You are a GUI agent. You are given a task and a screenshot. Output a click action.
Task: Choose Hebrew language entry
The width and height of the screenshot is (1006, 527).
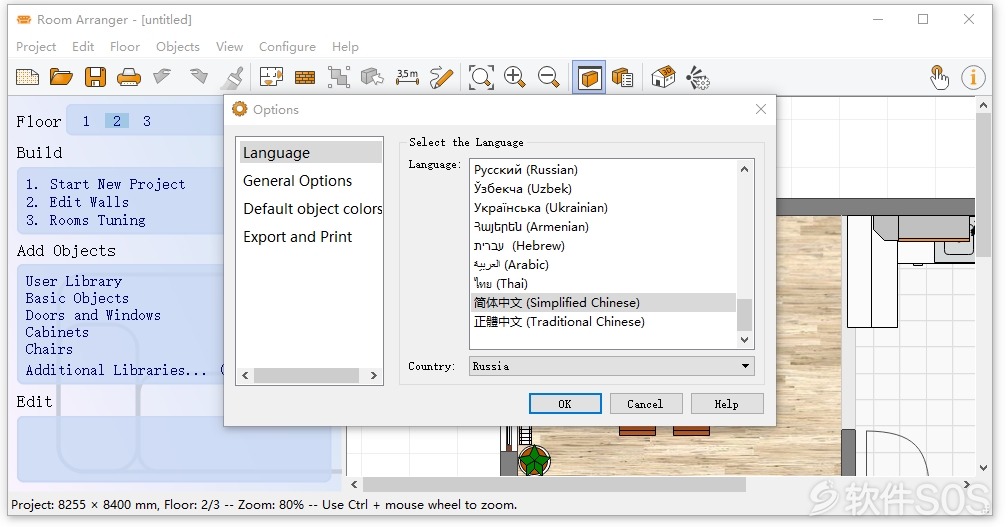[x=604, y=246]
